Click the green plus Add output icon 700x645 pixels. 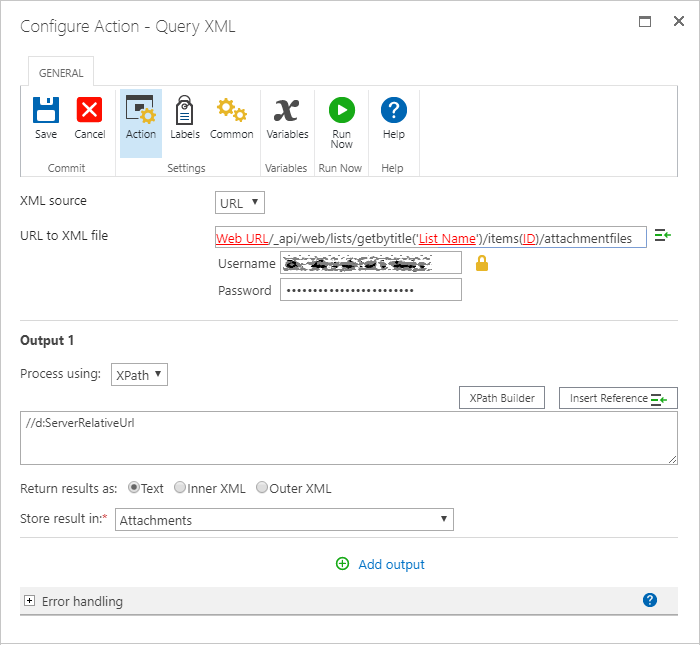(x=342, y=564)
